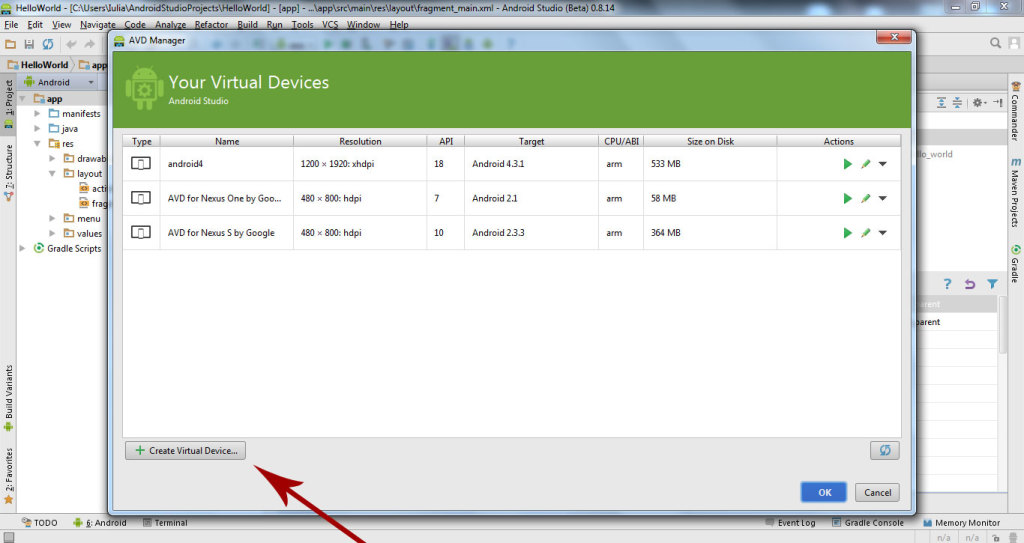
Task: Open the Favorites side tab
Action: 8,475
